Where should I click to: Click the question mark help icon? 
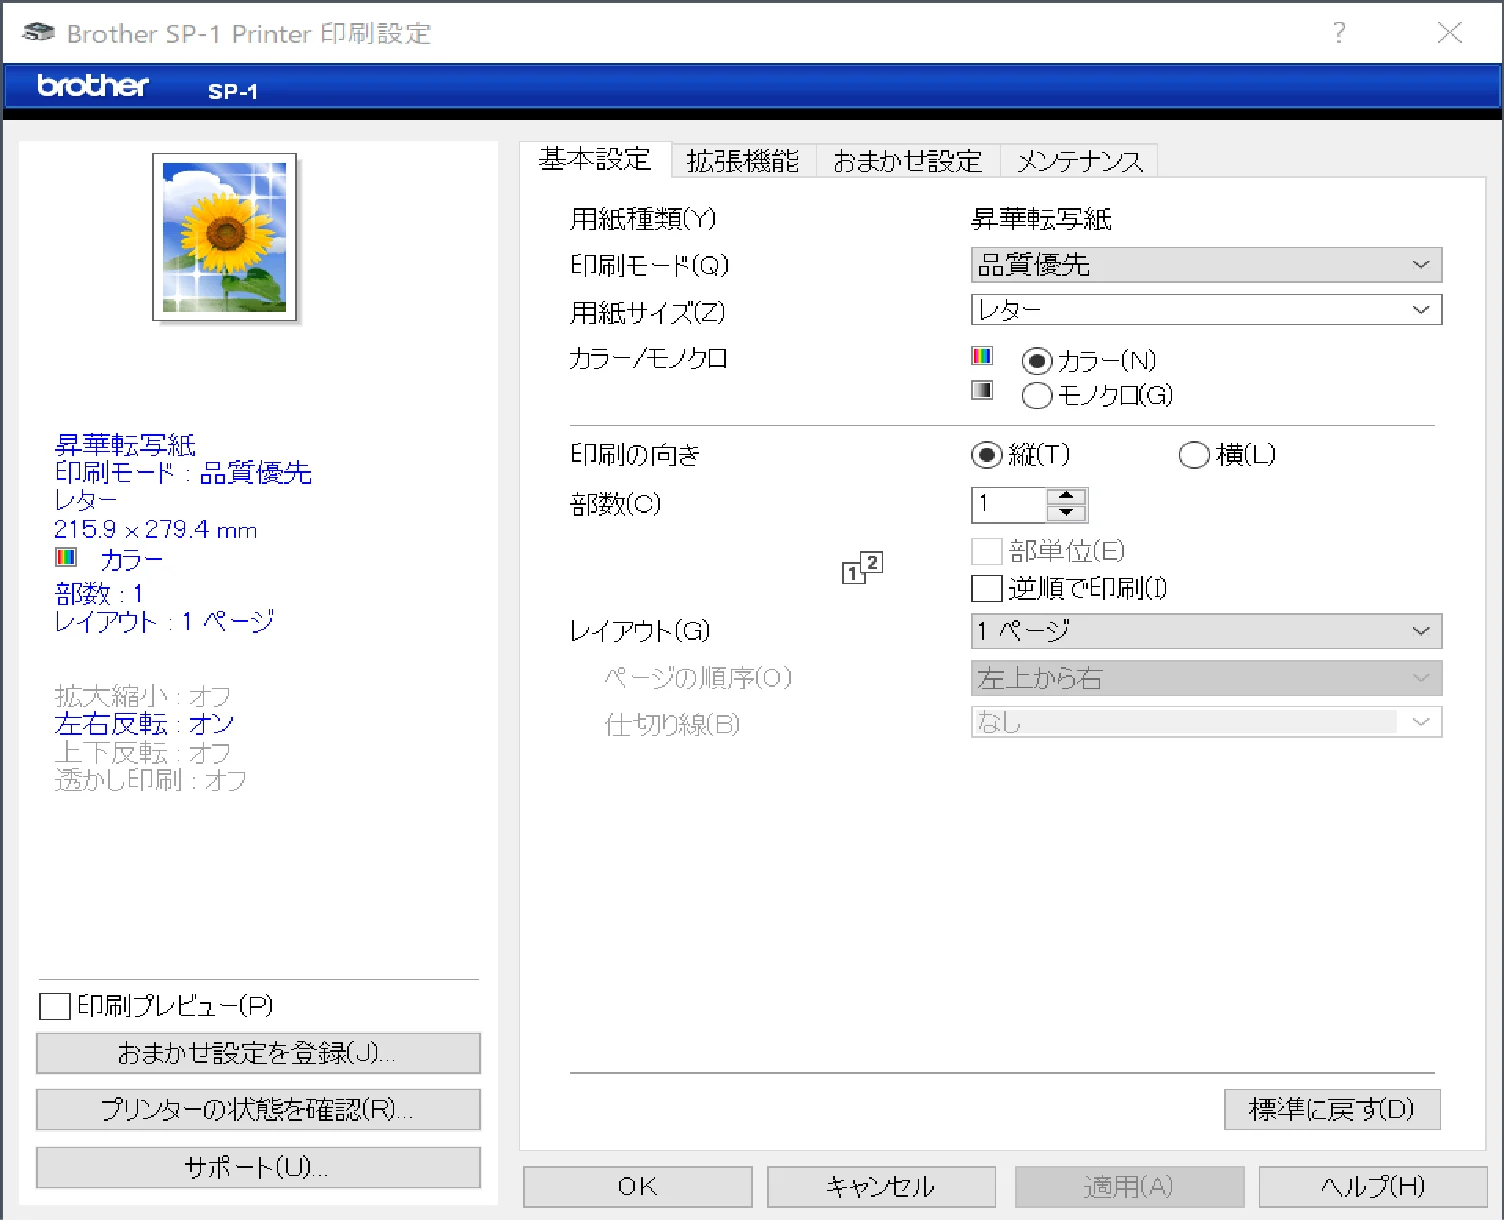(x=1339, y=33)
